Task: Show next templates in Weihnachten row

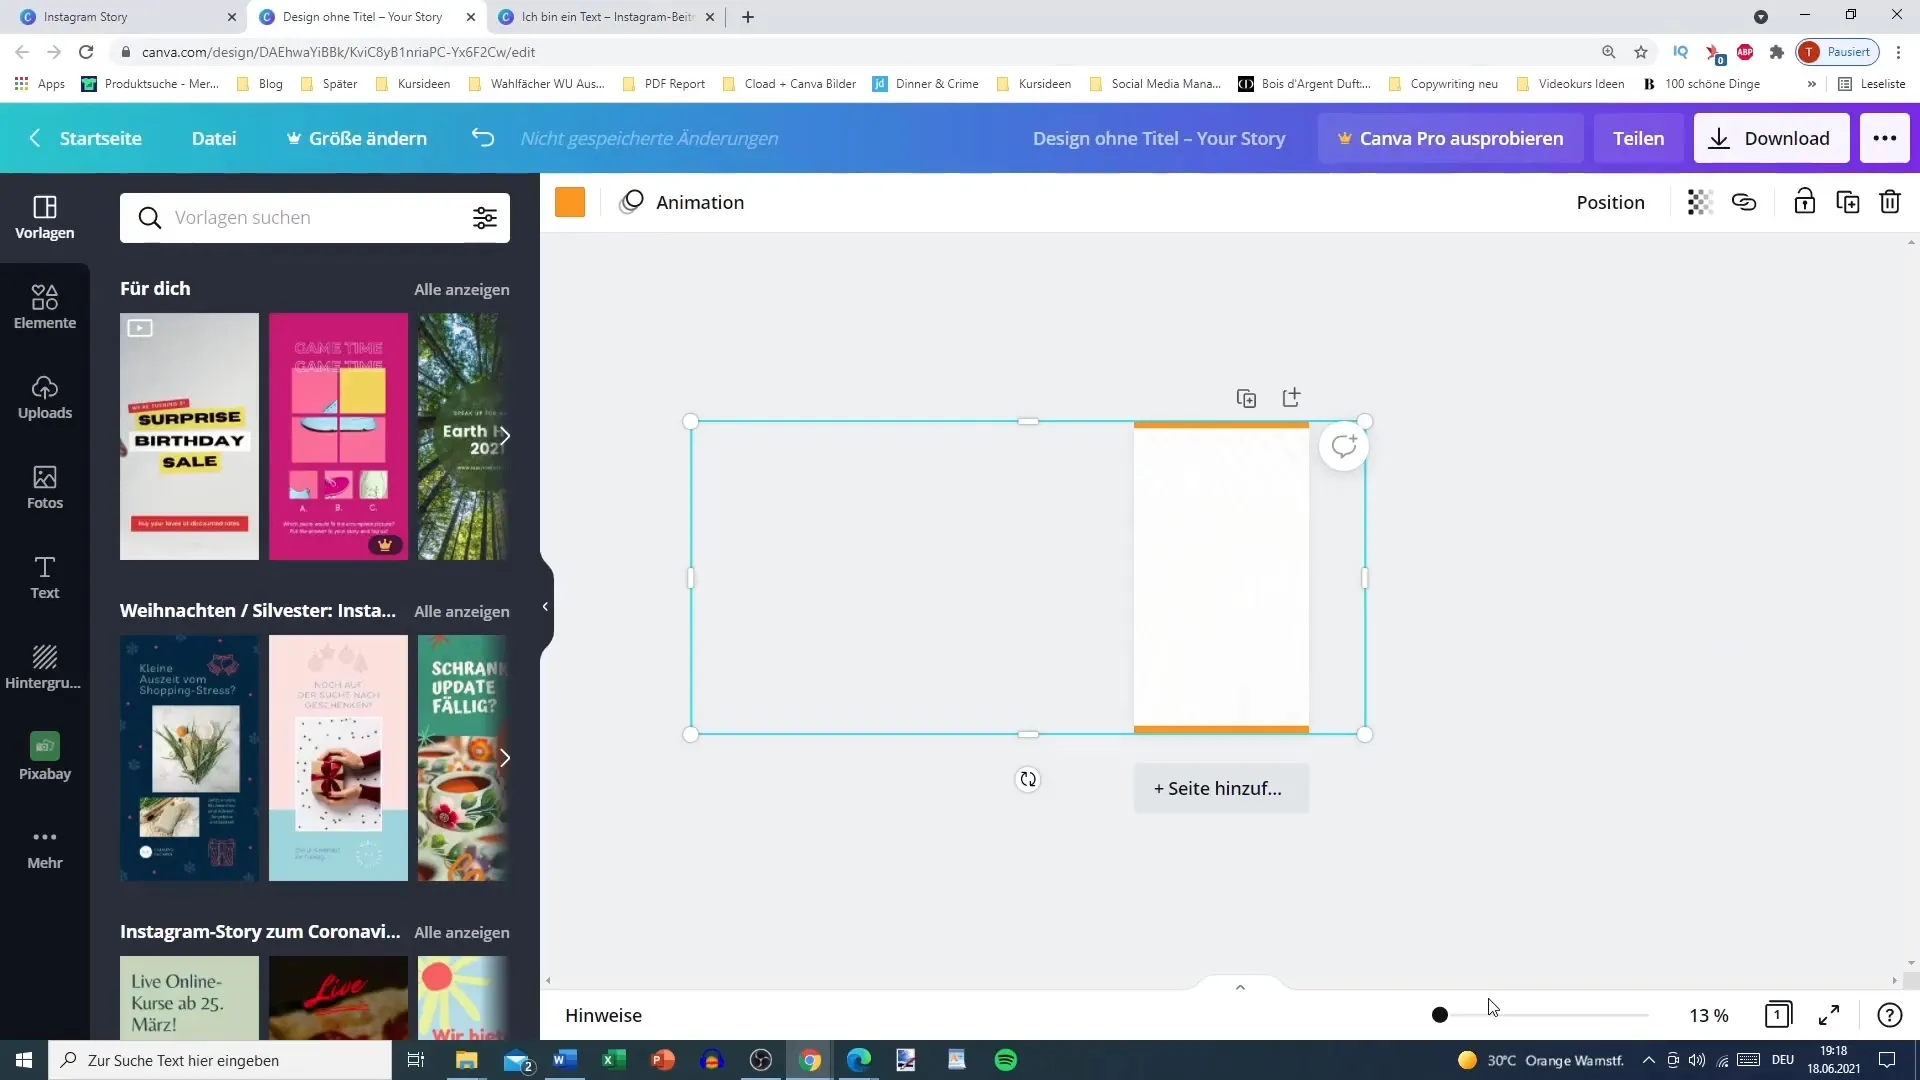Action: point(505,758)
